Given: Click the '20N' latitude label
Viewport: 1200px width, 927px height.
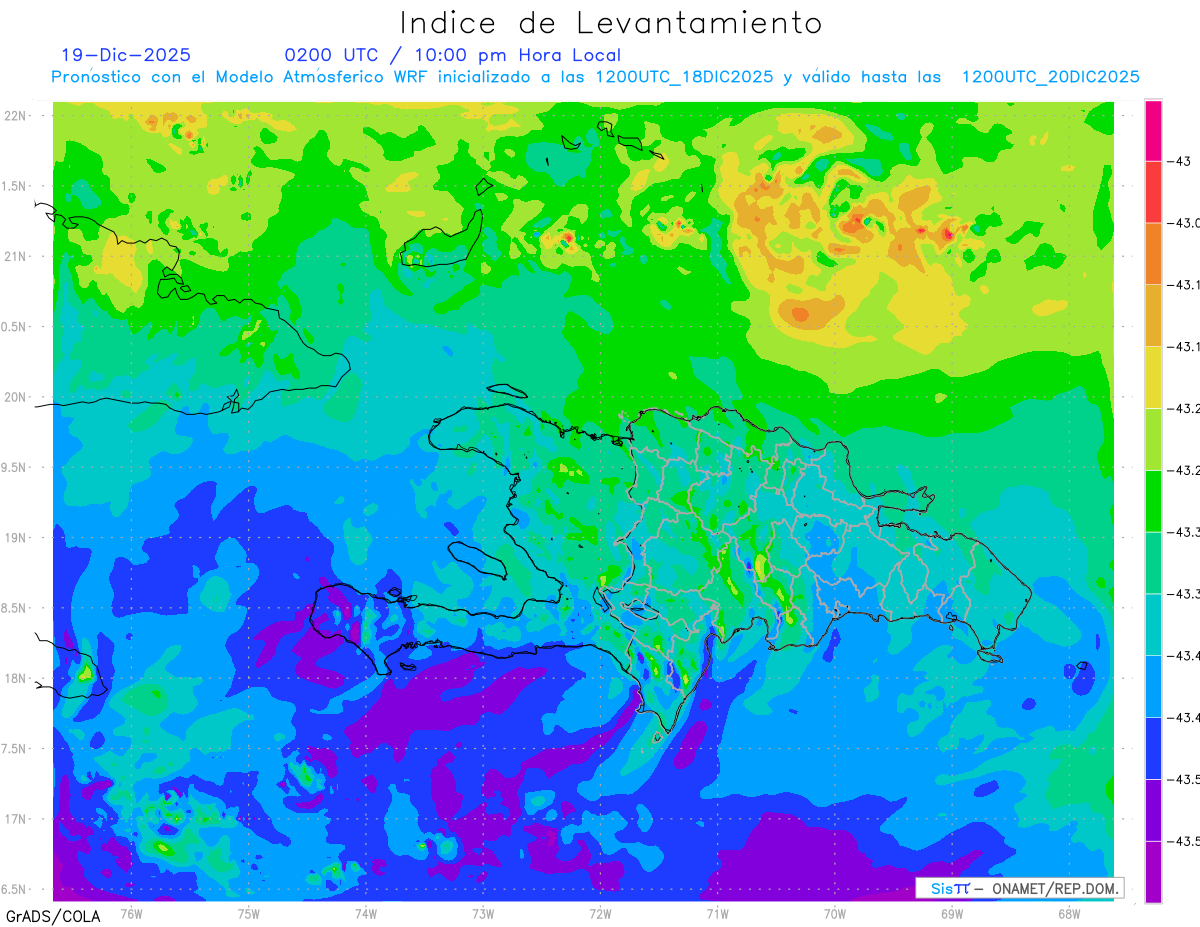Looking at the screenshot, I should 17,397.
